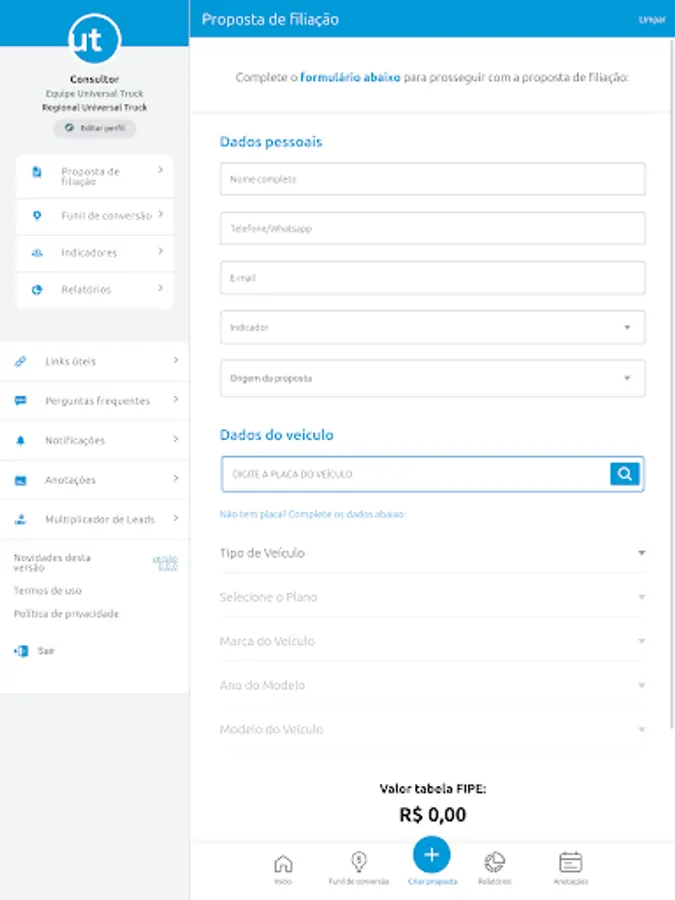675x900 pixels.
Task: Click the Editar perfil button
Action: point(94,129)
